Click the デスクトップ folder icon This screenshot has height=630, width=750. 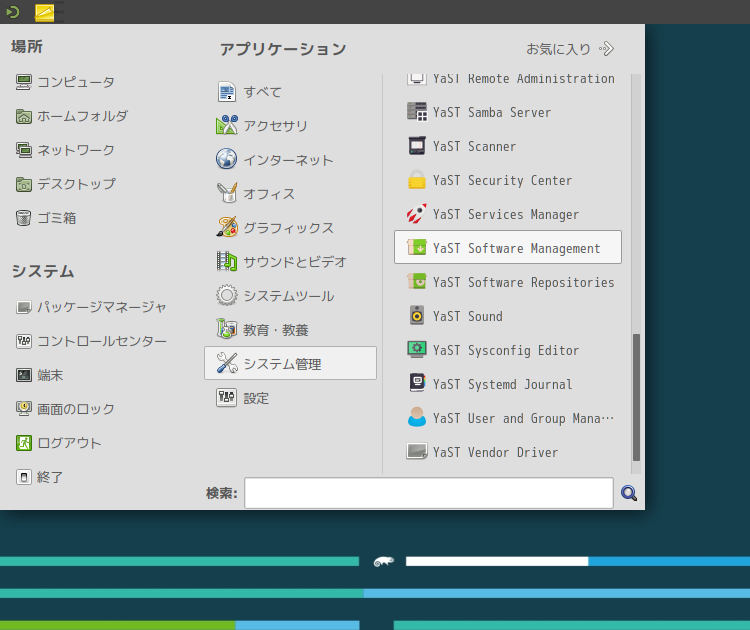(x=23, y=184)
